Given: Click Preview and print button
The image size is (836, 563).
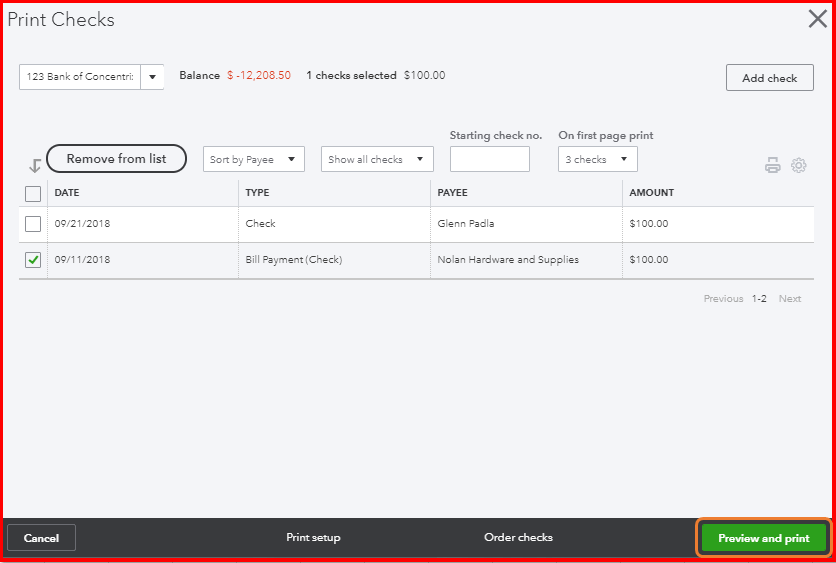Looking at the screenshot, I should [x=763, y=538].
